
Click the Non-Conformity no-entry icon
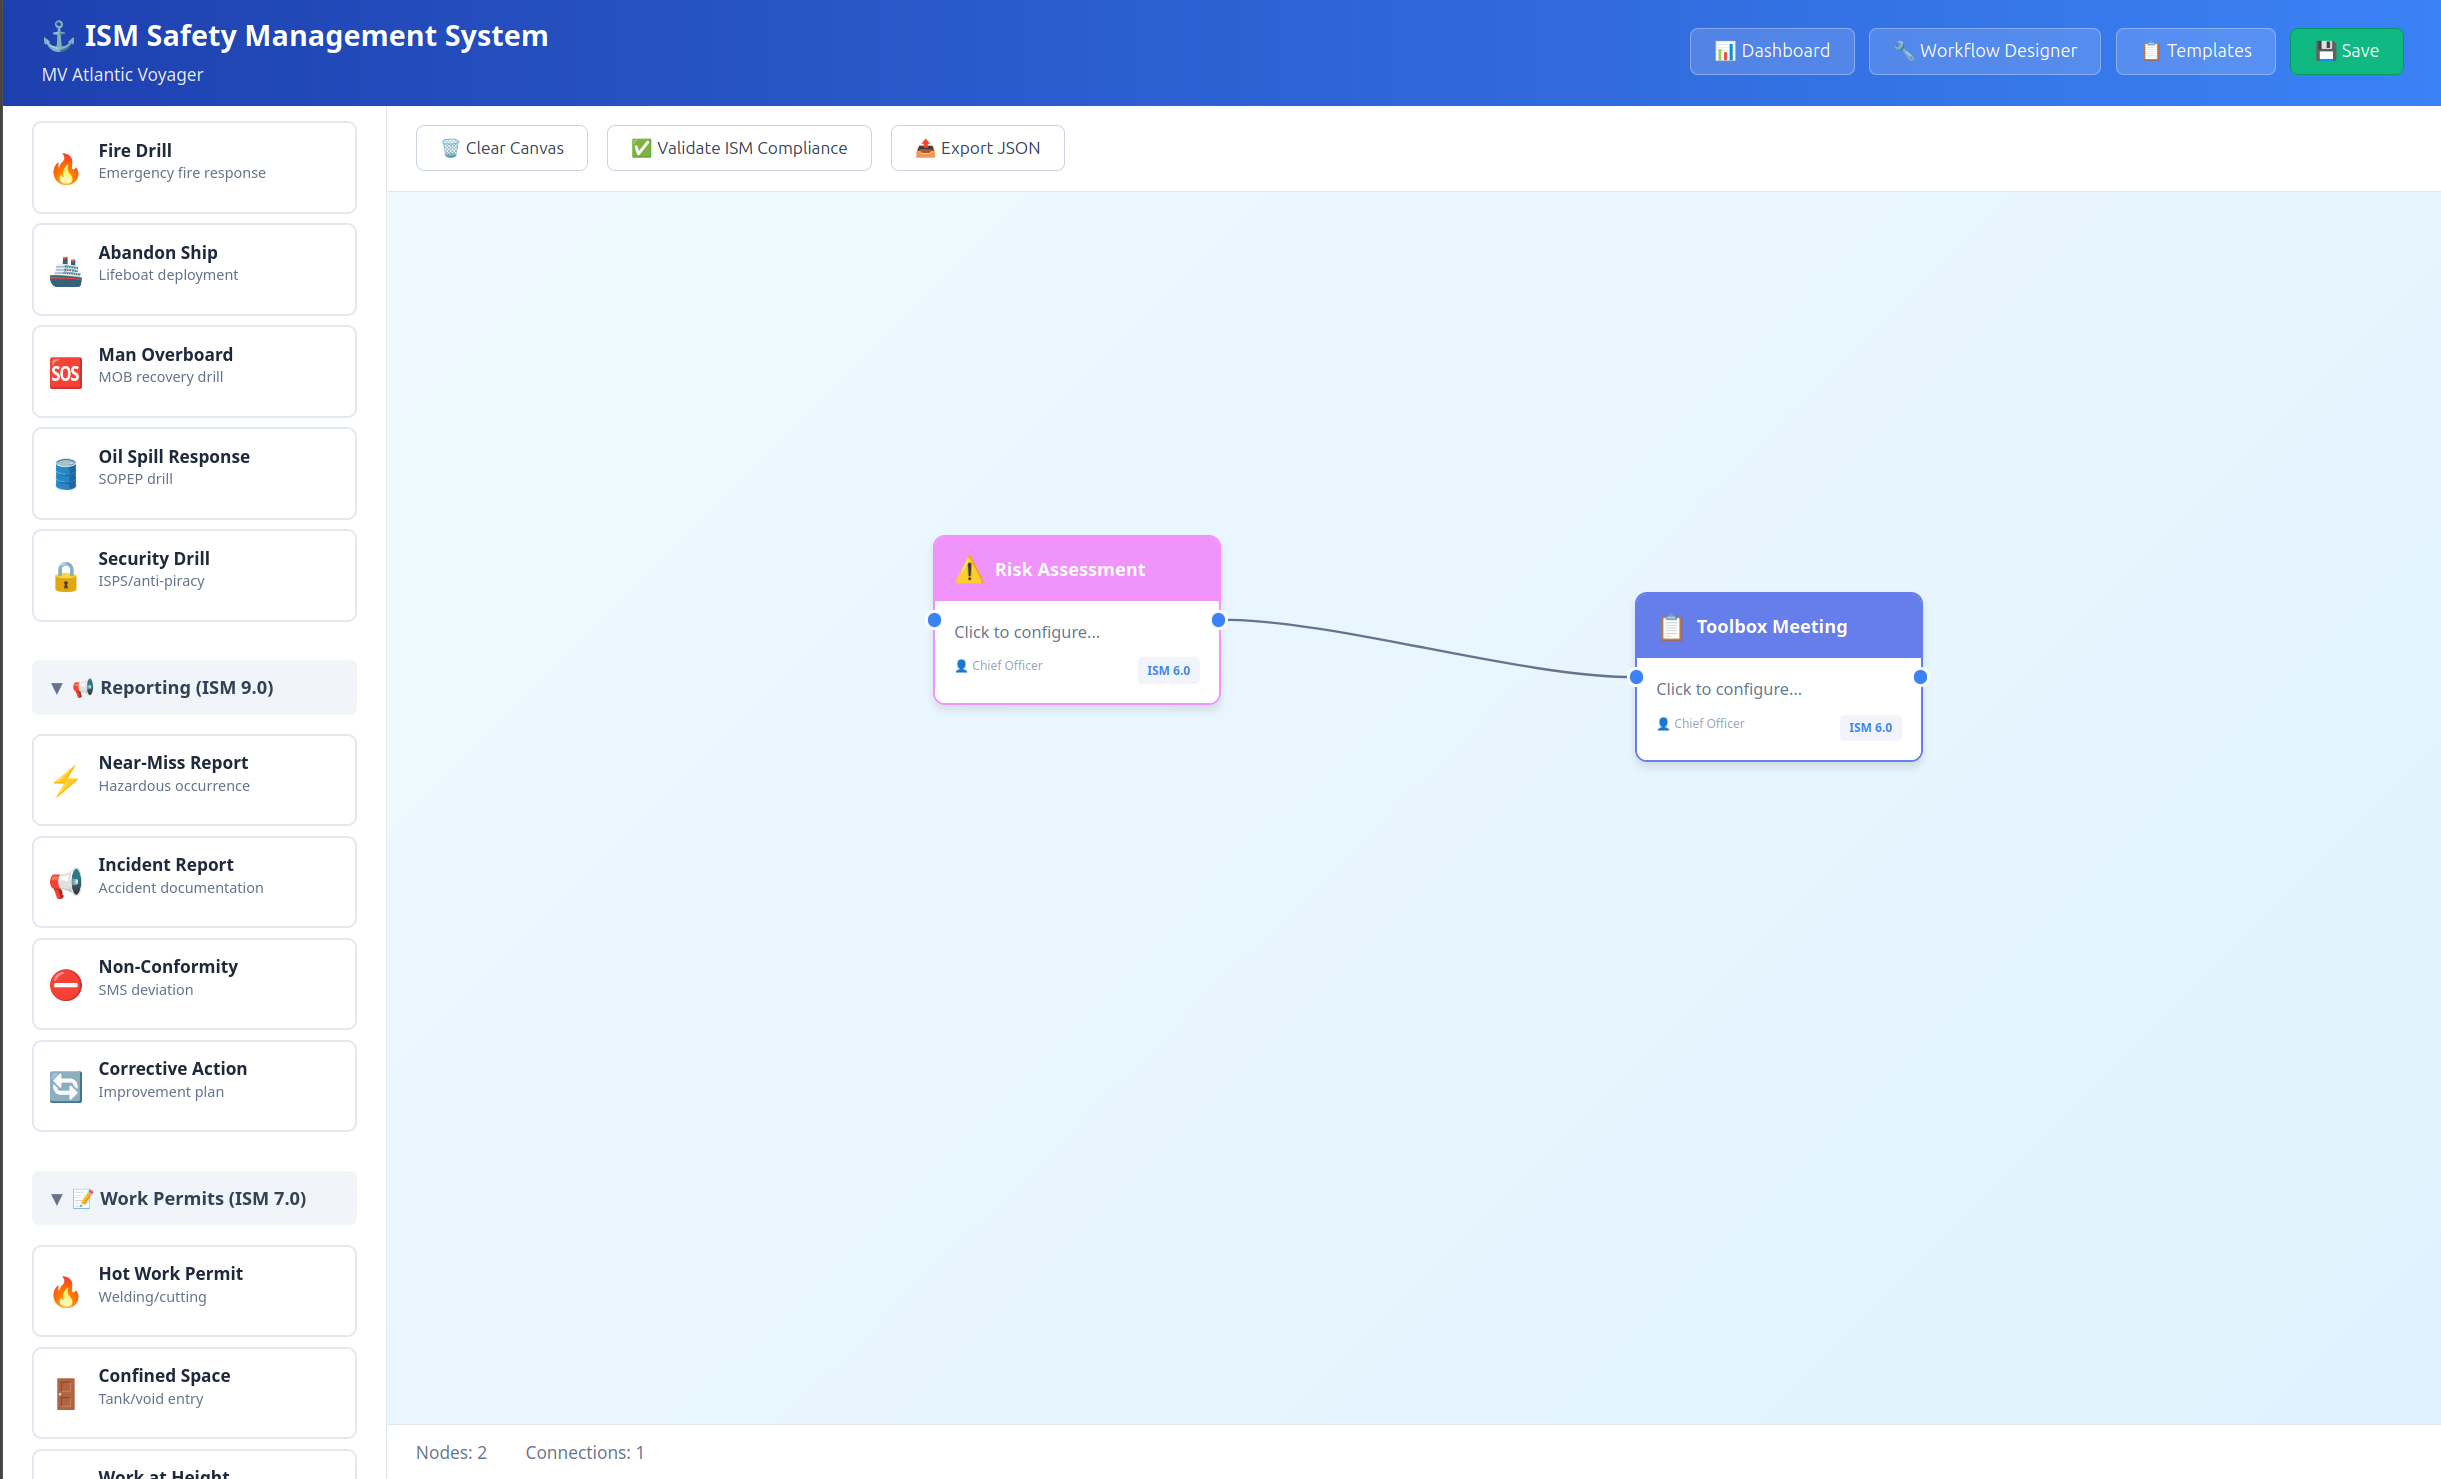(x=66, y=985)
